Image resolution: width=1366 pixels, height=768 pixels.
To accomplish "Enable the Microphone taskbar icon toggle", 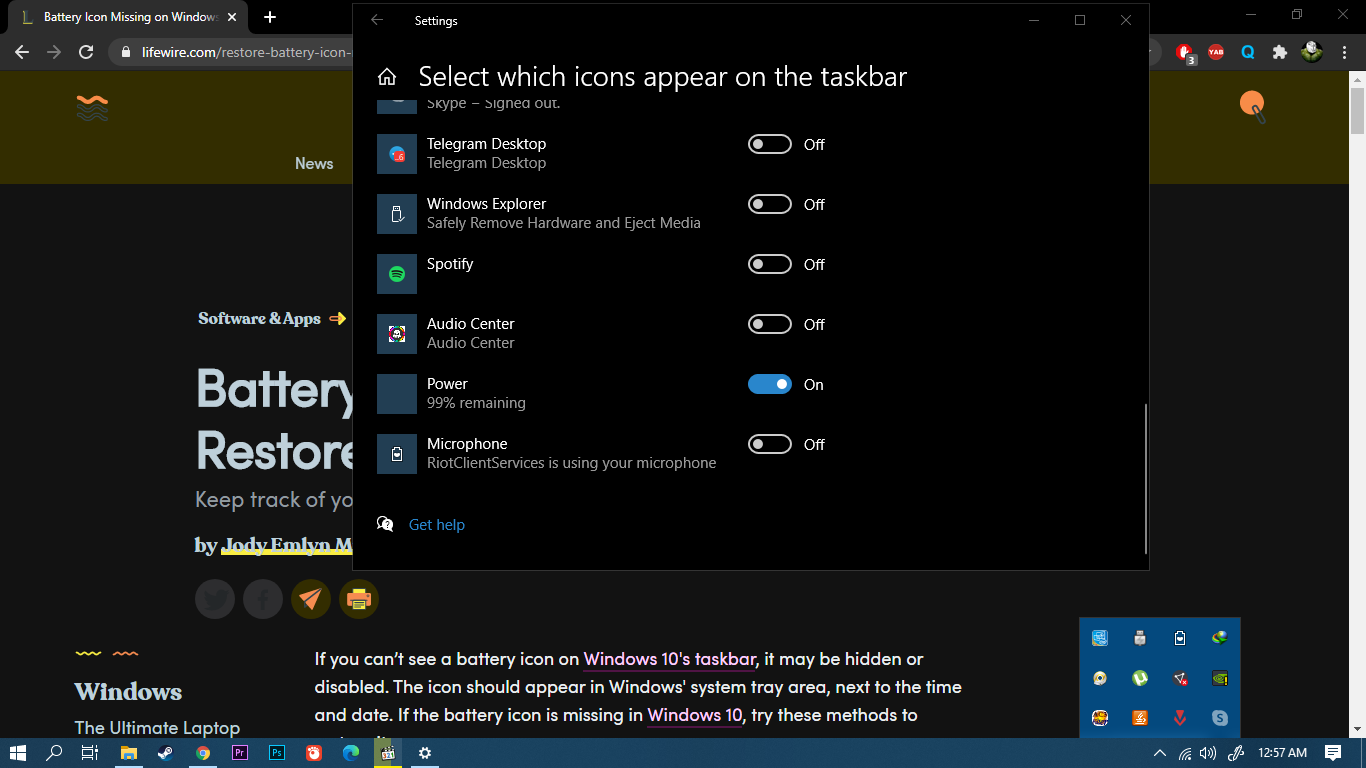I will [770, 444].
